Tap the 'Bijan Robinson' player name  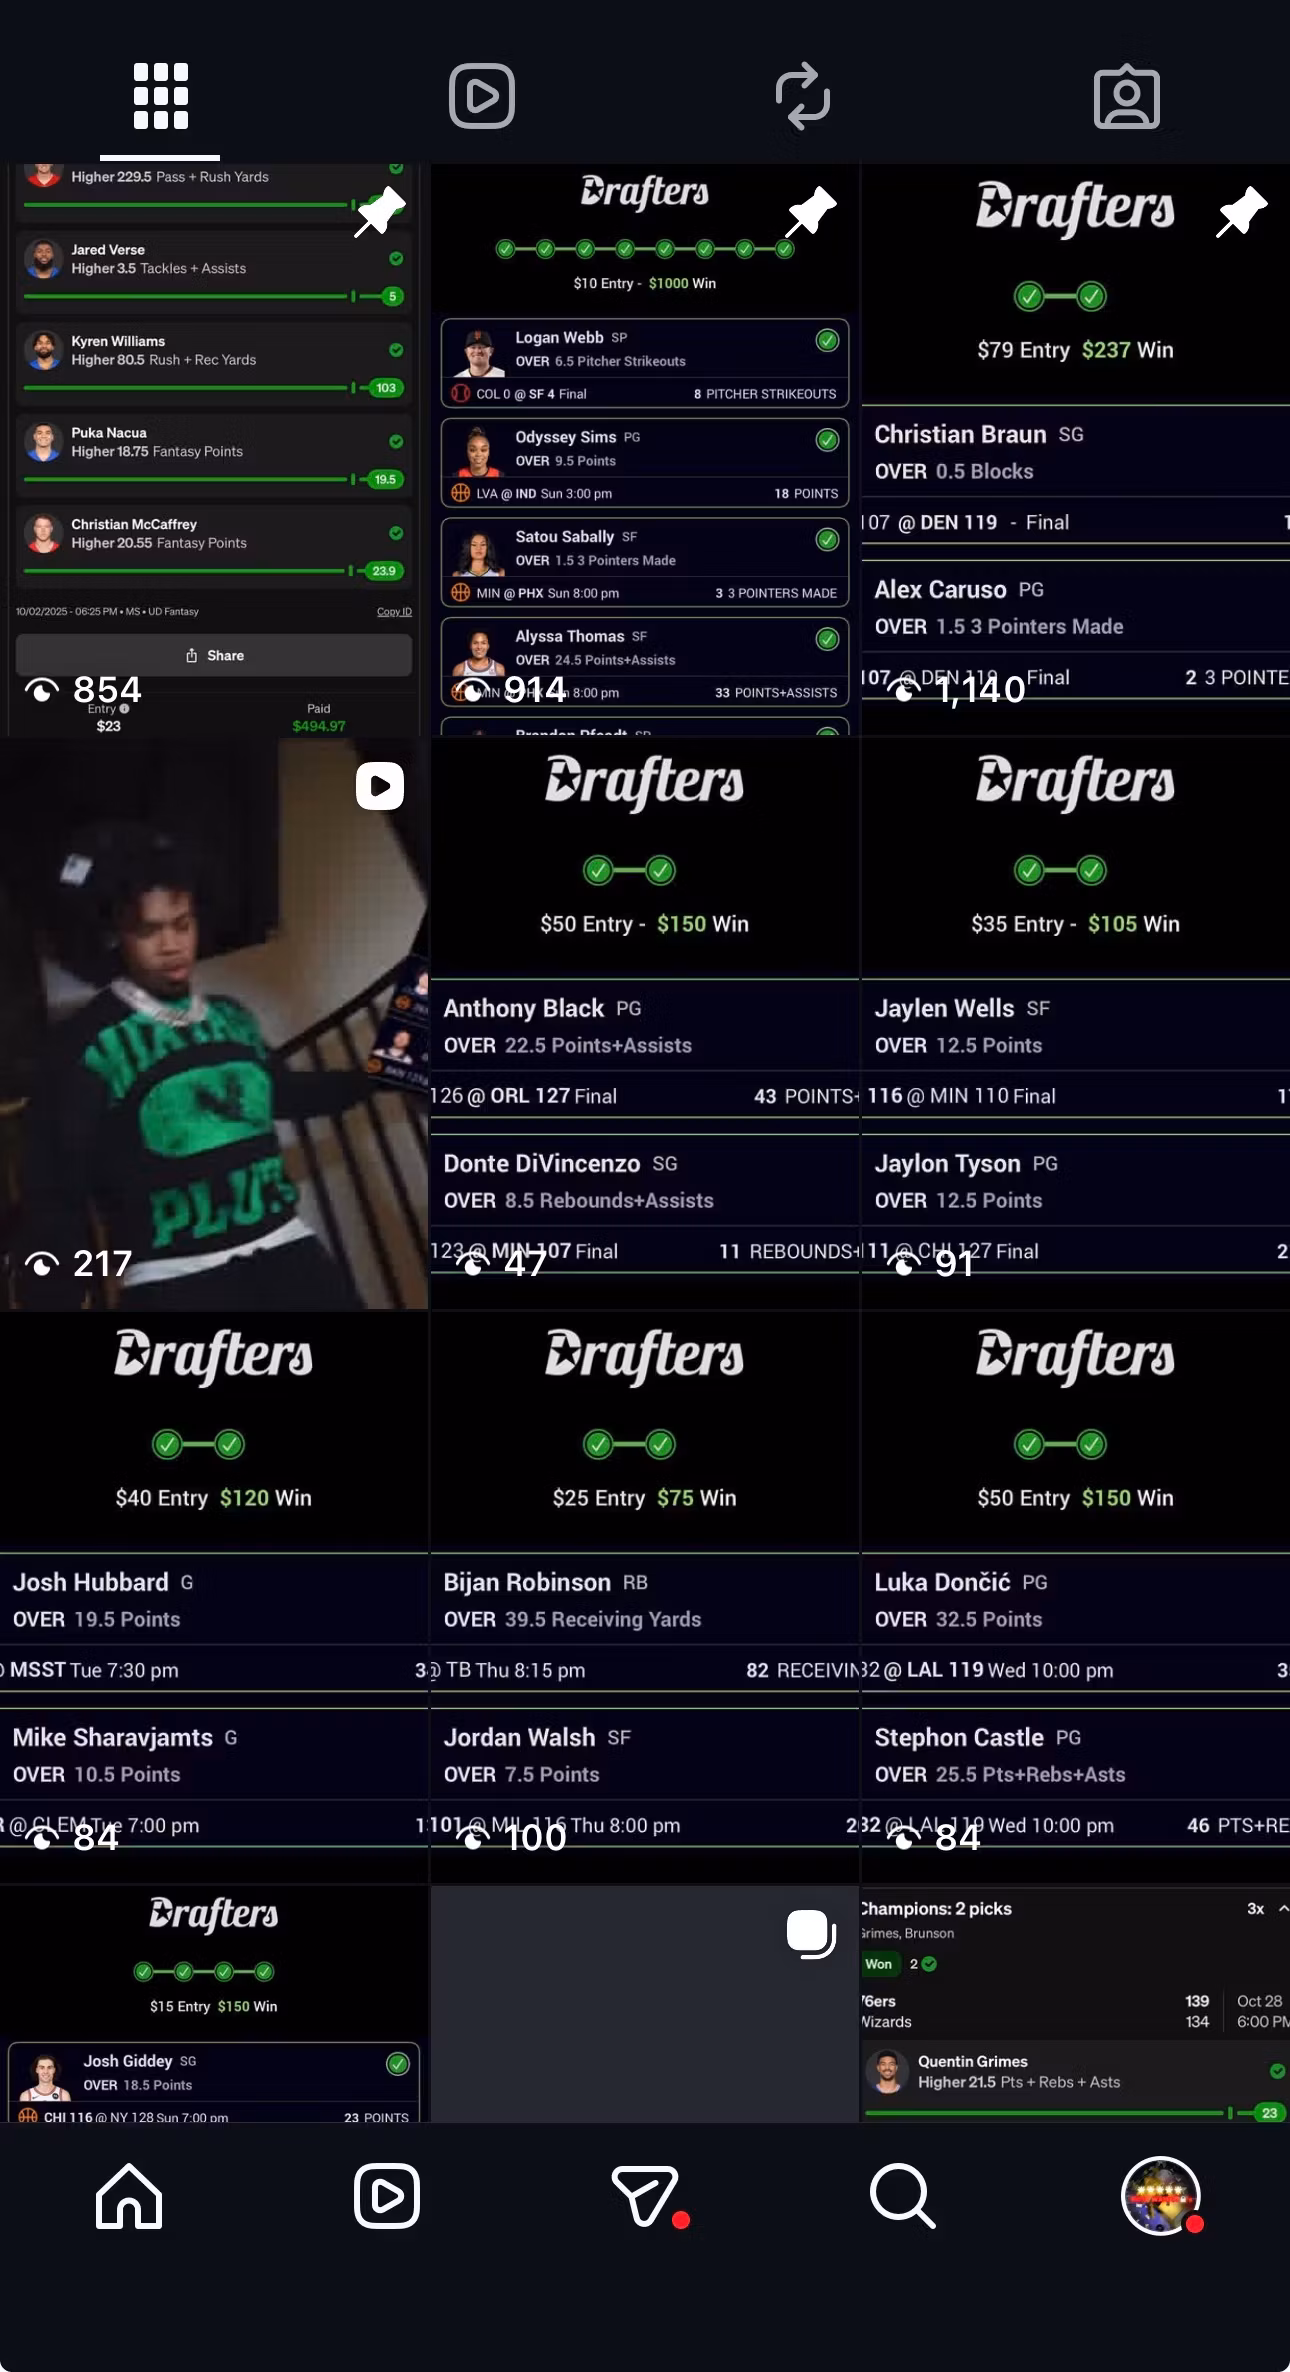(527, 1582)
